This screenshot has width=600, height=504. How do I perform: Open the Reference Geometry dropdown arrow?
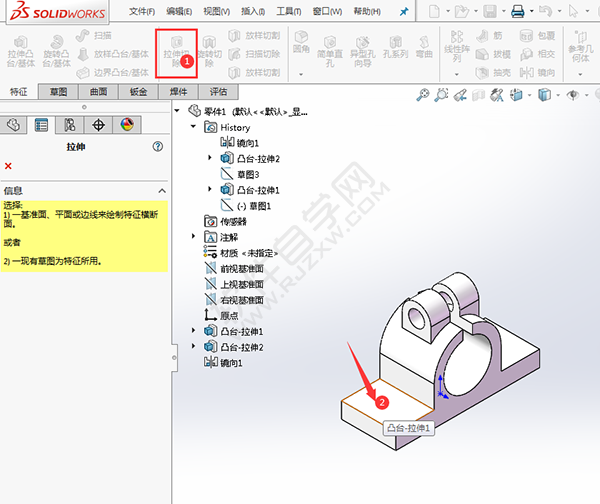(x=580, y=74)
